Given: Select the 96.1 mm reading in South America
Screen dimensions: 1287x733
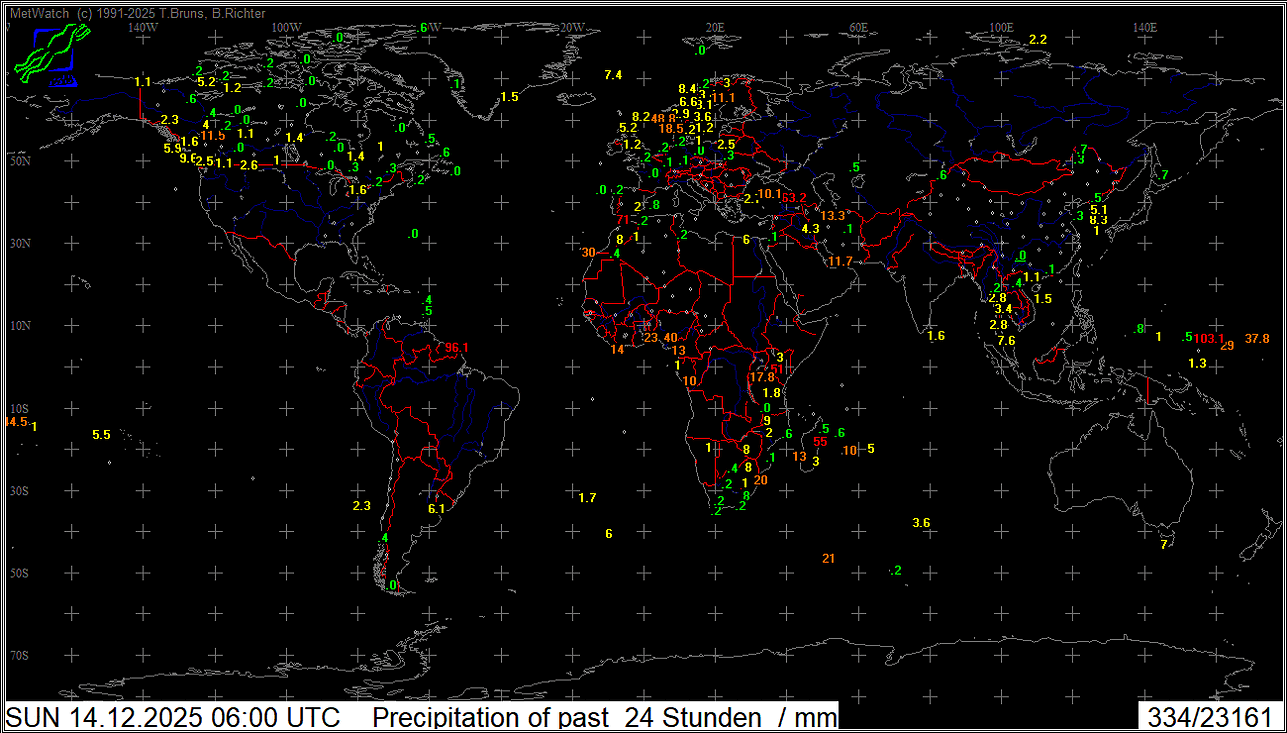Looking at the screenshot, I should point(457,348).
